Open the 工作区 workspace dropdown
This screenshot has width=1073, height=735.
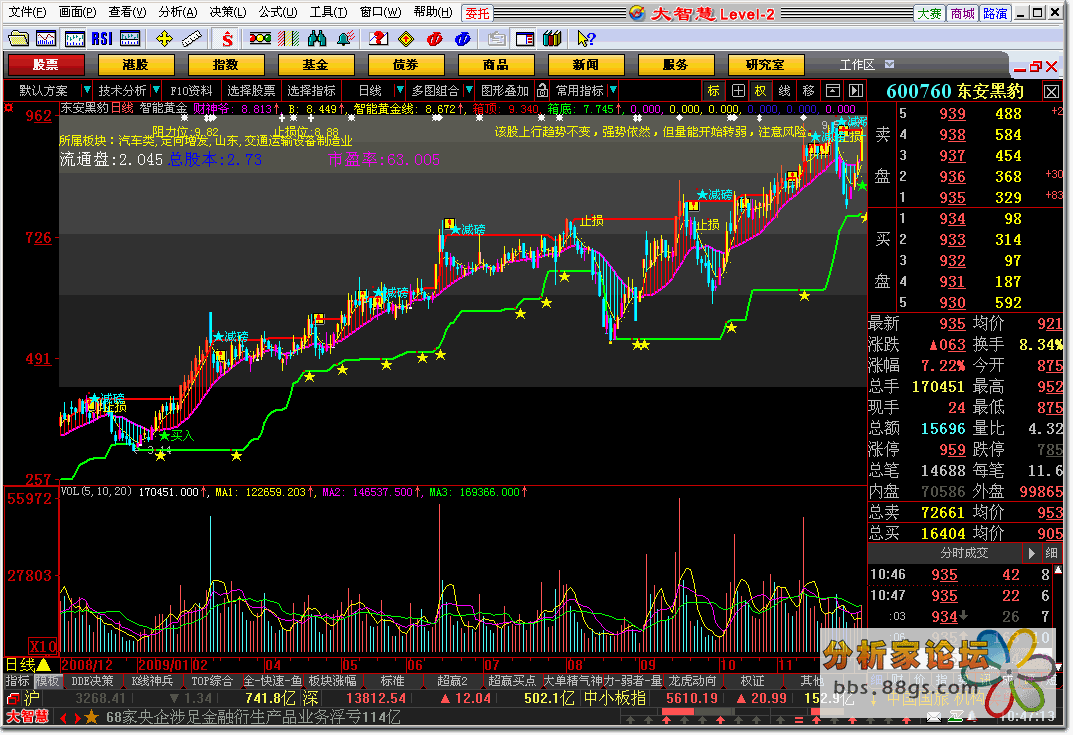coord(889,64)
